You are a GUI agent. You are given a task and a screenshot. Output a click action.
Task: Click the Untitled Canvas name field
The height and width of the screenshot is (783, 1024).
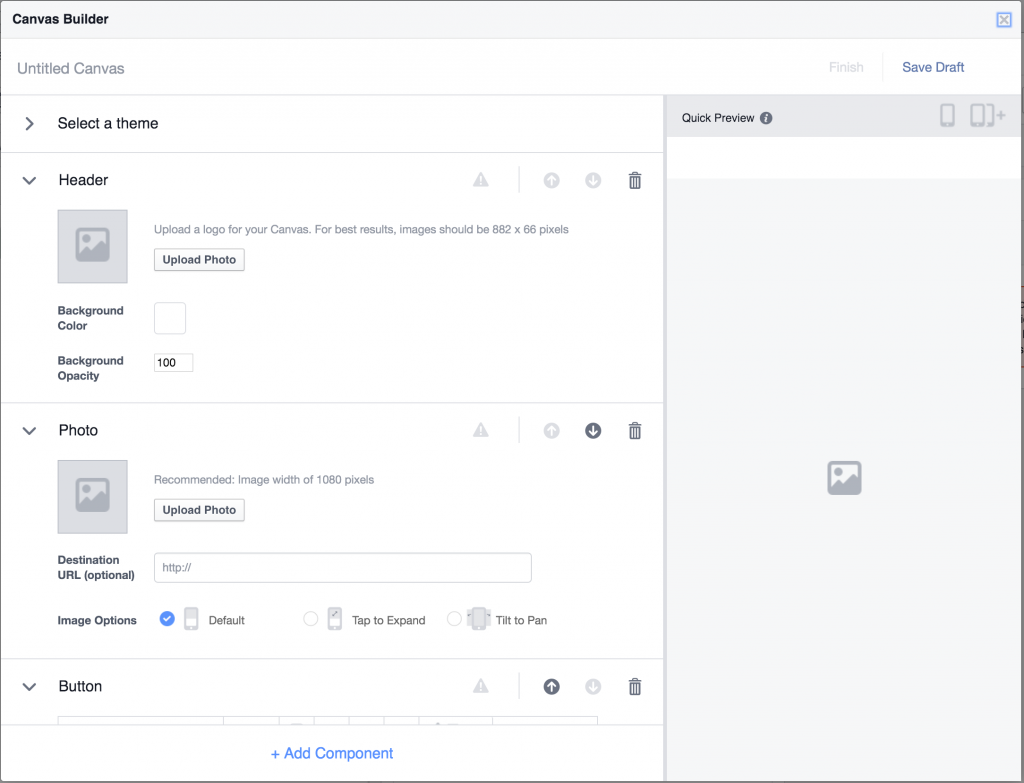[70, 68]
